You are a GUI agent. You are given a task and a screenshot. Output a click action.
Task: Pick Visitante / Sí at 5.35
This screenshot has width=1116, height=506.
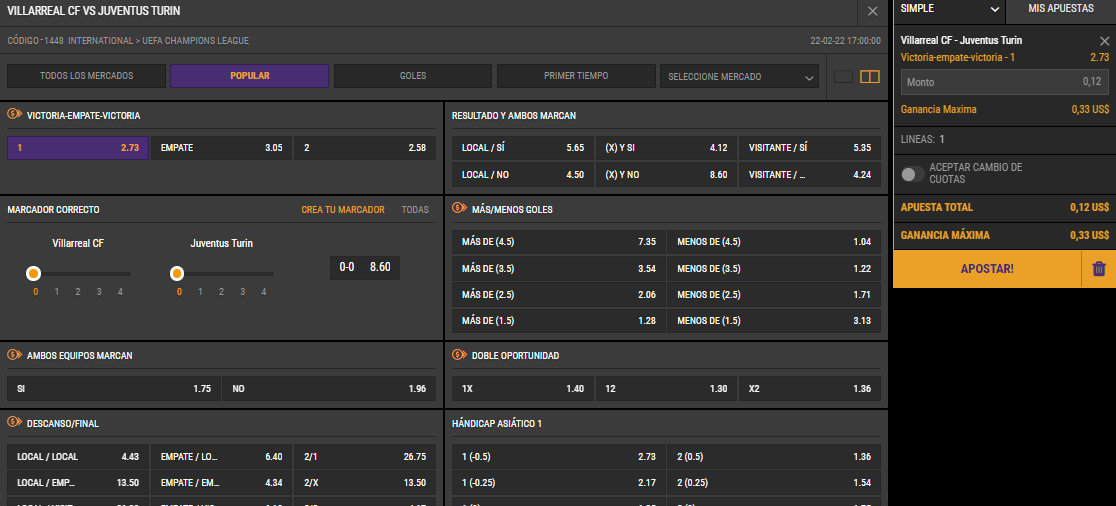809,148
